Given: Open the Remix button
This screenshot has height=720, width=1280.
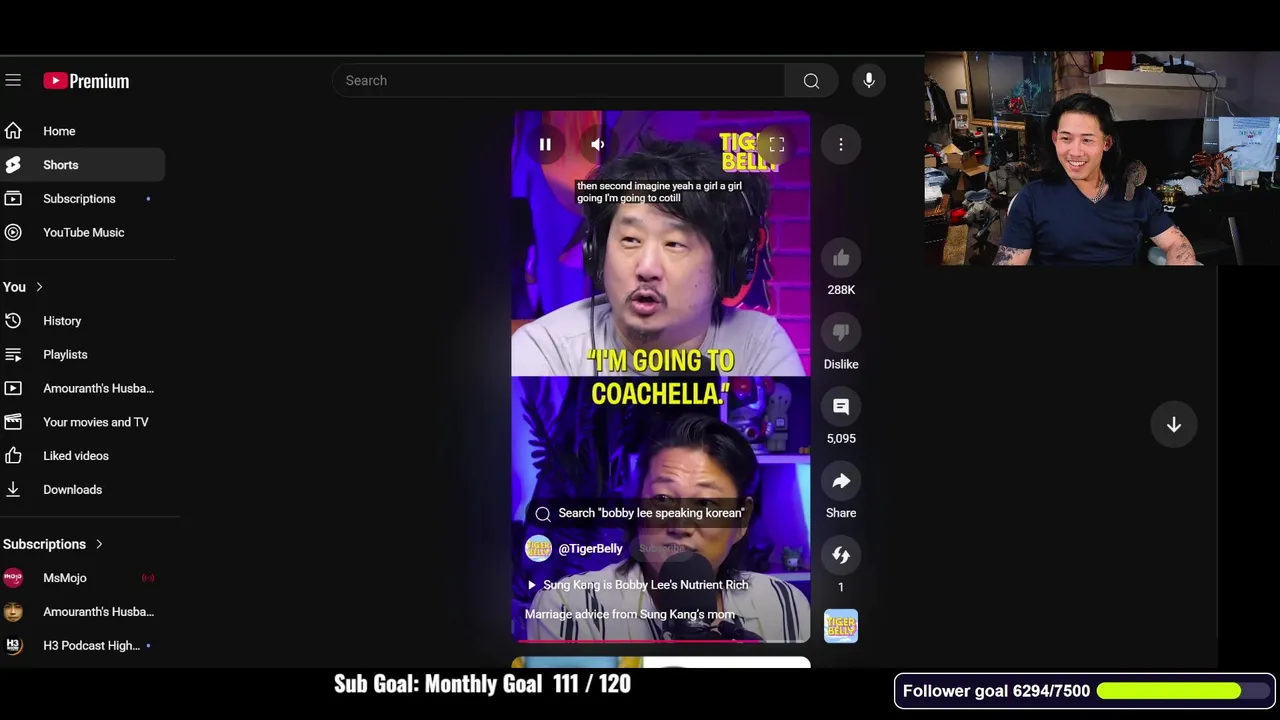Looking at the screenshot, I should (x=841, y=555).
